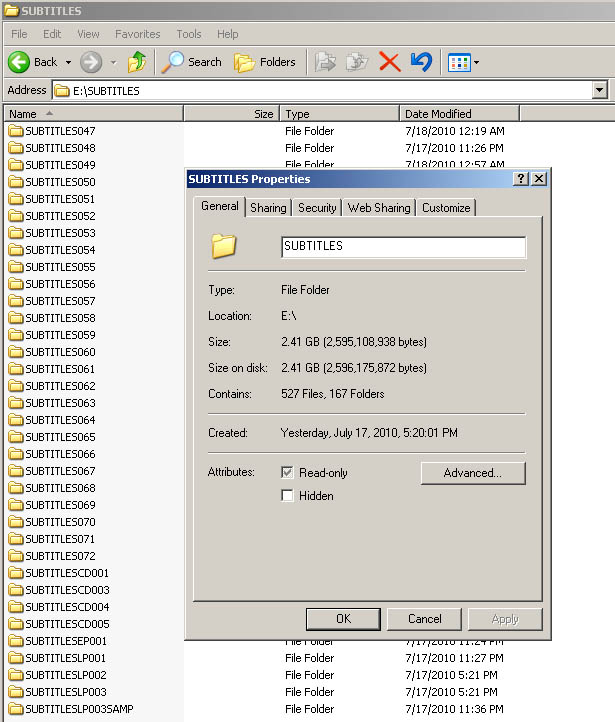The image size is (615, 722).
Task: Enable the Hidden attribute checkbox
Action: (288, 496)
